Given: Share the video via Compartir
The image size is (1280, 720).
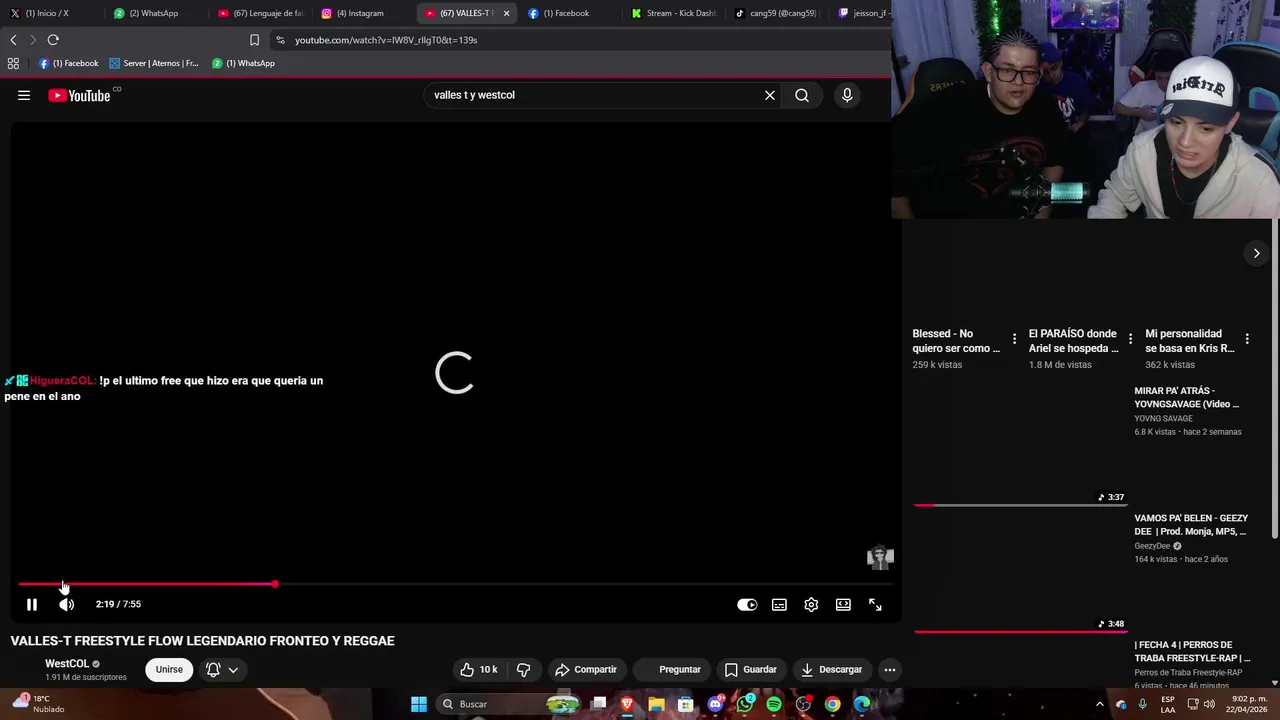Looking at the screenshot, I should pyautogui.click(x=586, y=669).
